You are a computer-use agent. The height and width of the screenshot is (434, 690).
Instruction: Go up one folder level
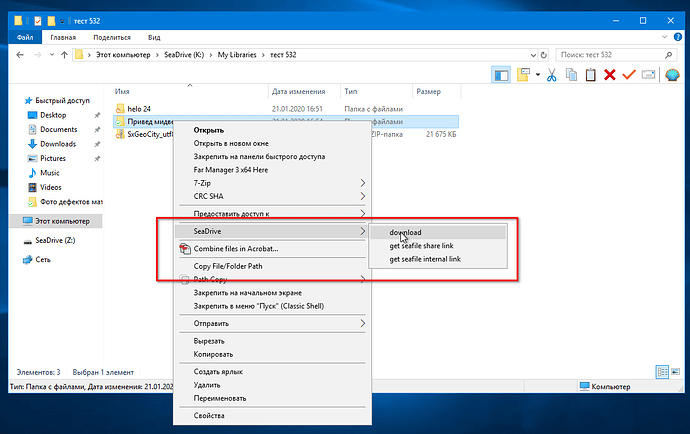point(64,55)
